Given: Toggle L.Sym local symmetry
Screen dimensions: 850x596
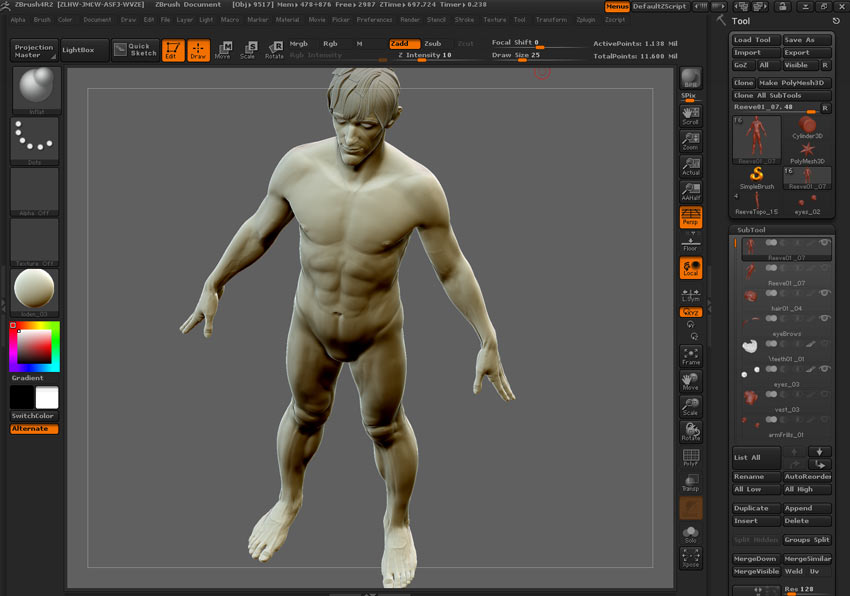Looking at the screenshot, I should coord(691,294).
